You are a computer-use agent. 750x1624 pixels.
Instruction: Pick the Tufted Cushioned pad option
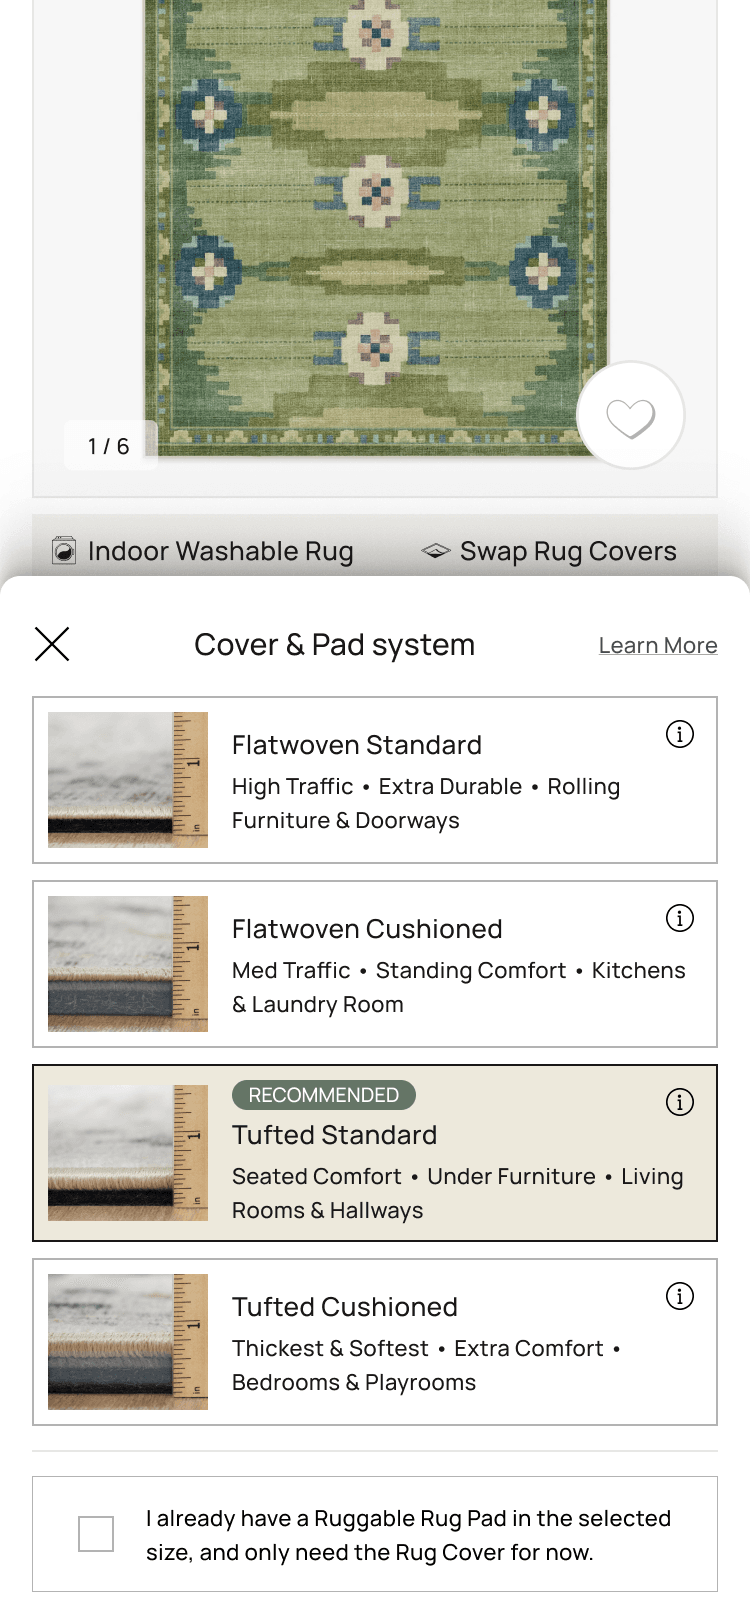click(375, 1342)
